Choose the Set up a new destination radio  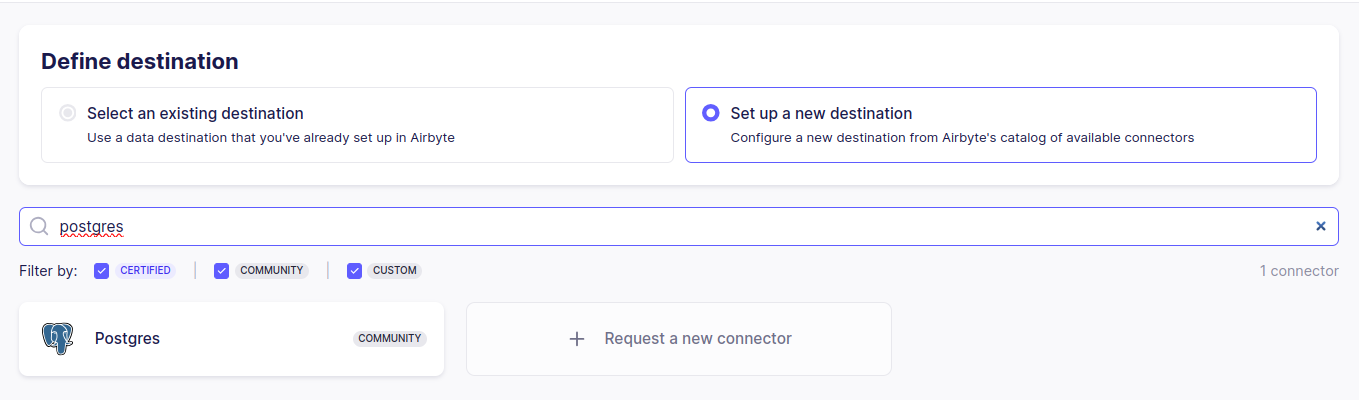(711, 113)
